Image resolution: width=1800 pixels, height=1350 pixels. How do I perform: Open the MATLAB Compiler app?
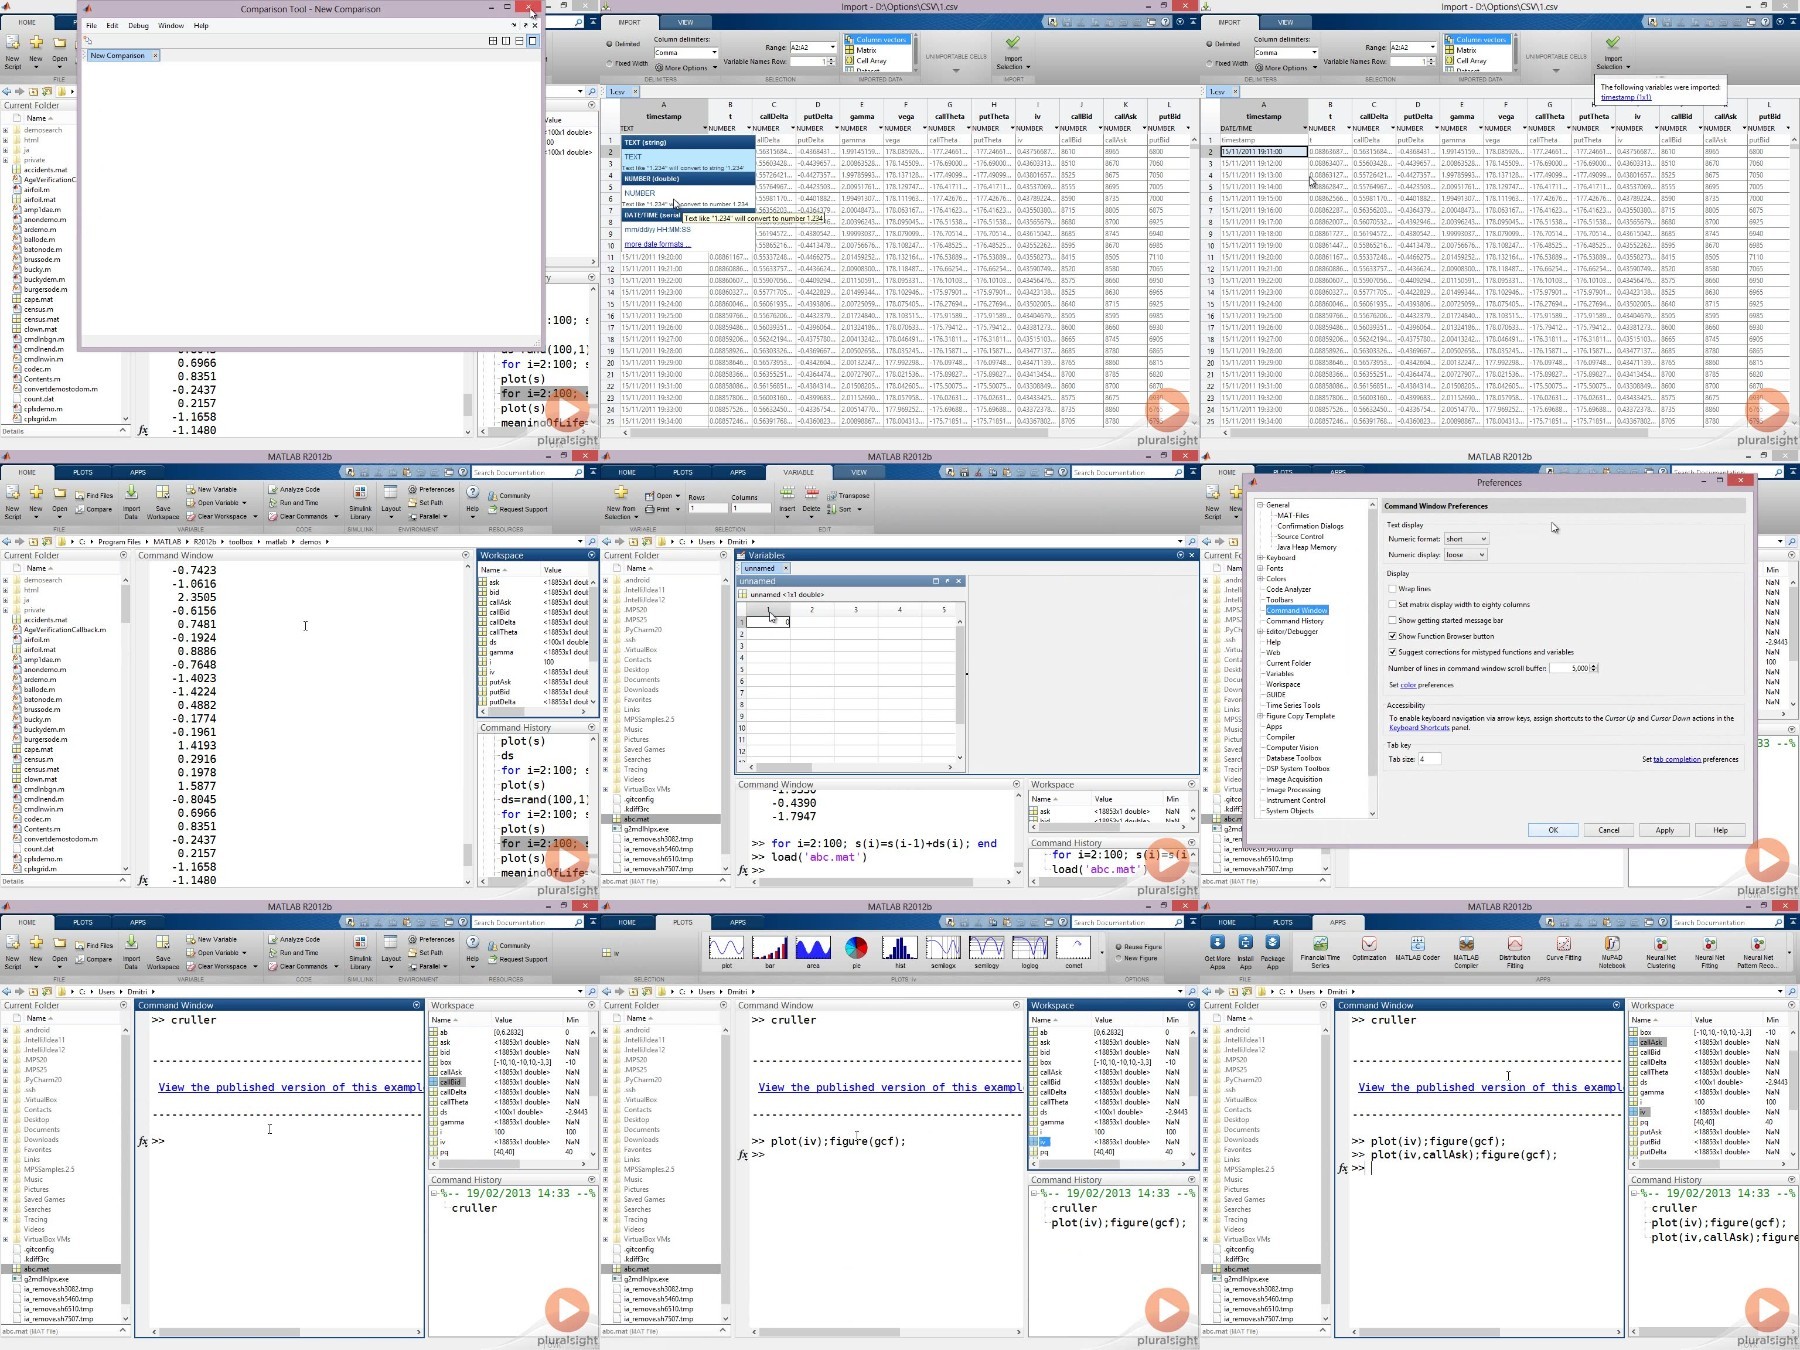click(x=1466, y=953)
